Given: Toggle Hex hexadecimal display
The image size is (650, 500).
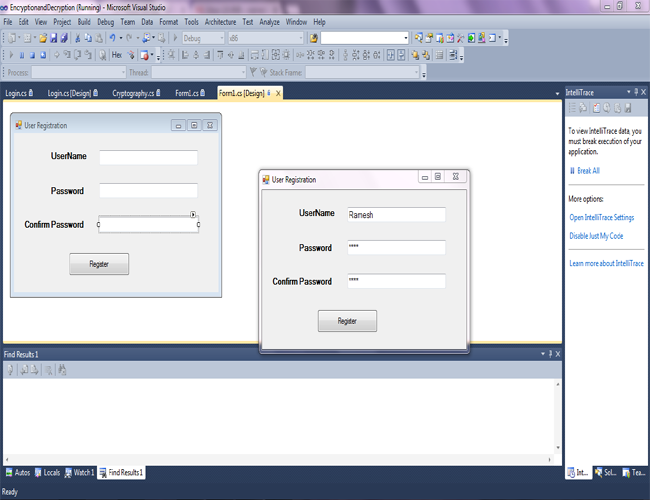Looking at the screenshot, I should click(117, 55).
